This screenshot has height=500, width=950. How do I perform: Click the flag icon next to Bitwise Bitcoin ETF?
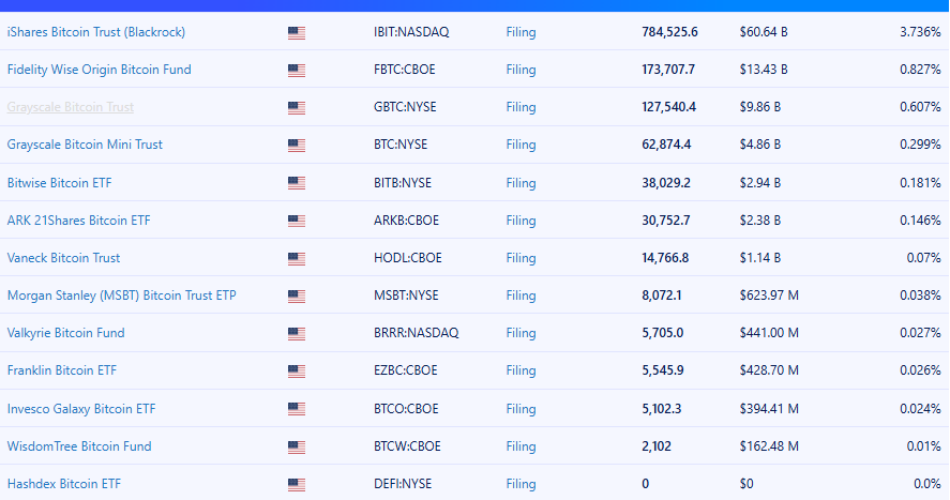296,183
